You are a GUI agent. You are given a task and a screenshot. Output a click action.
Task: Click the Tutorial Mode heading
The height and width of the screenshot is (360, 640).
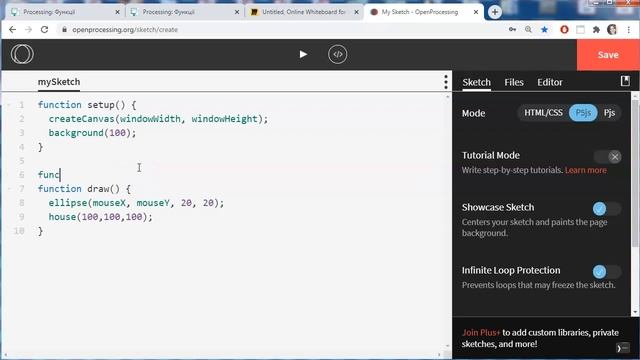tap(491, 156)
